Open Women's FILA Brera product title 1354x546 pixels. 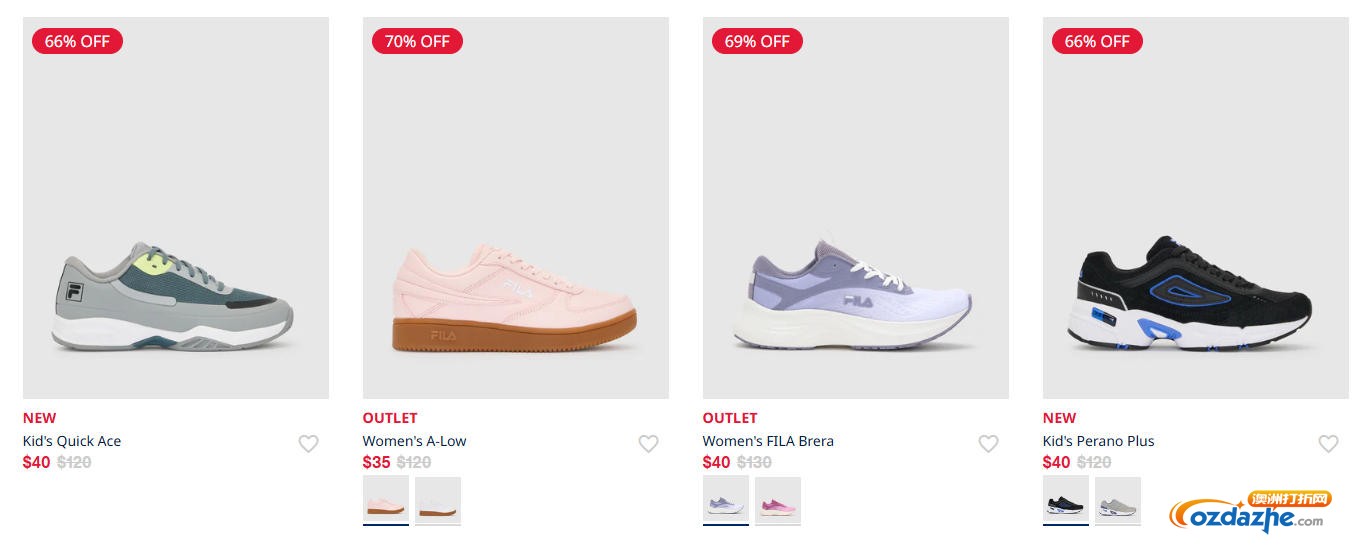(768, 441)
